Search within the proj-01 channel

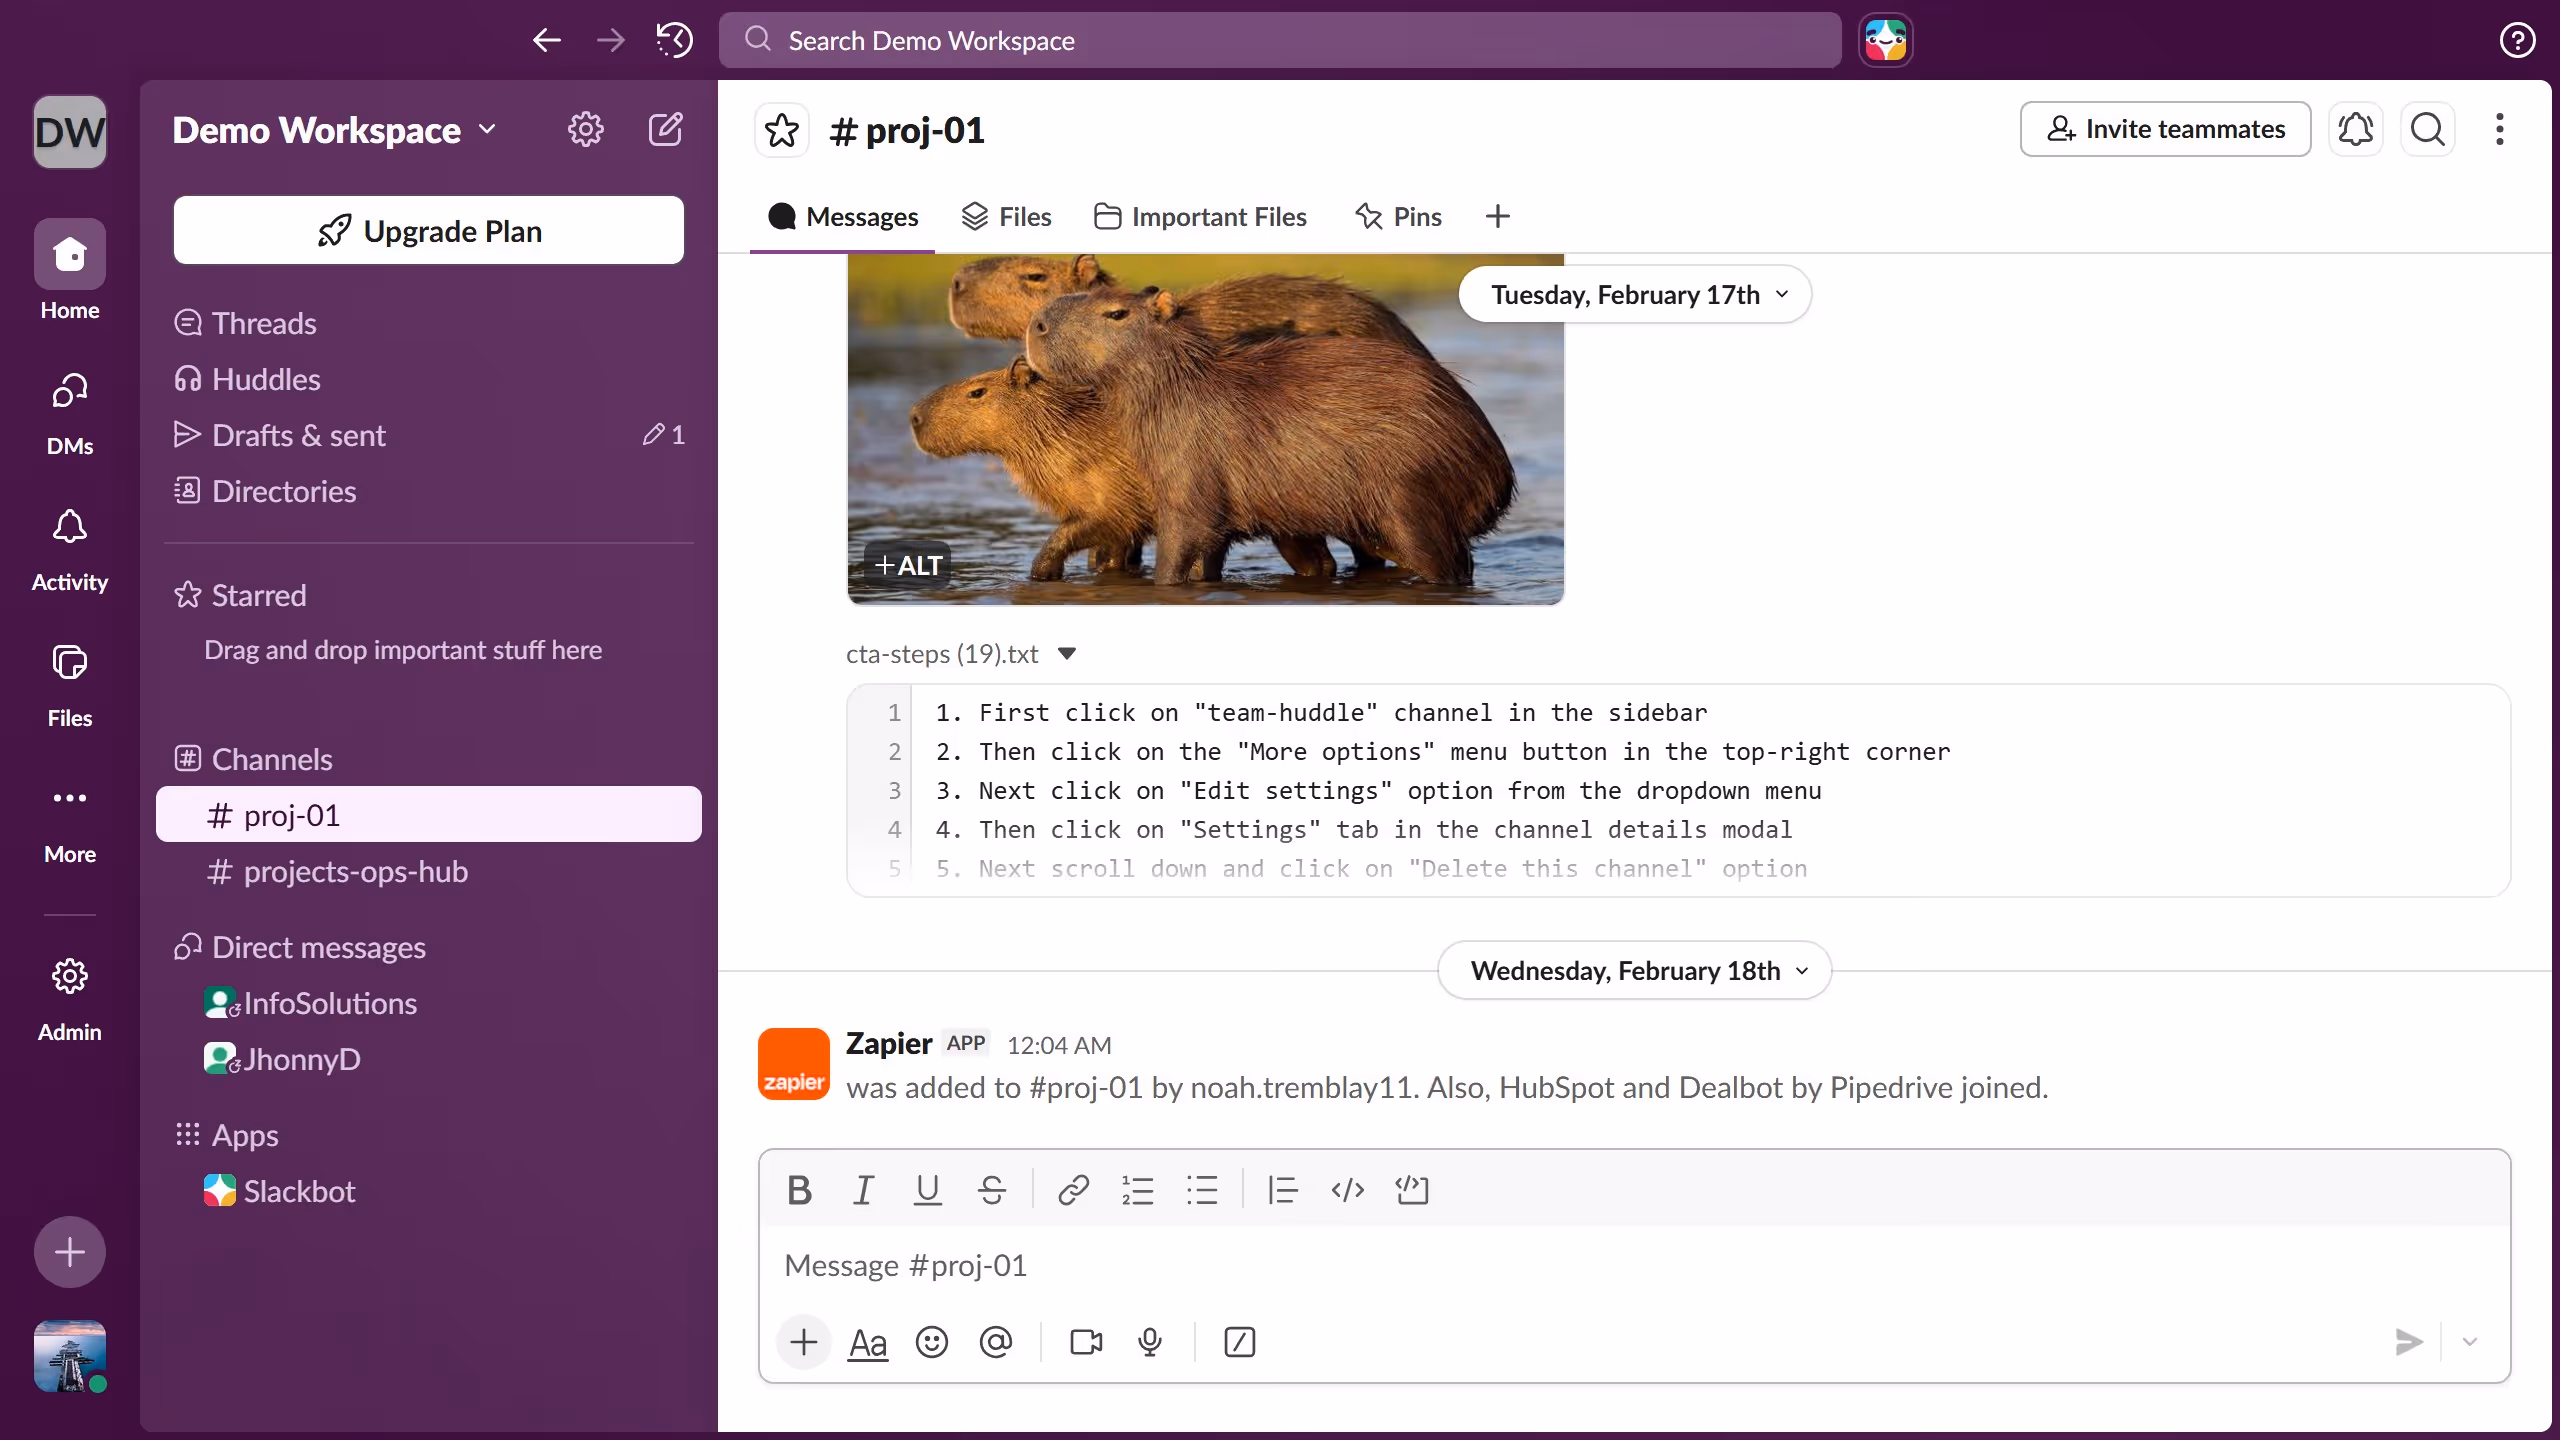2428,129
